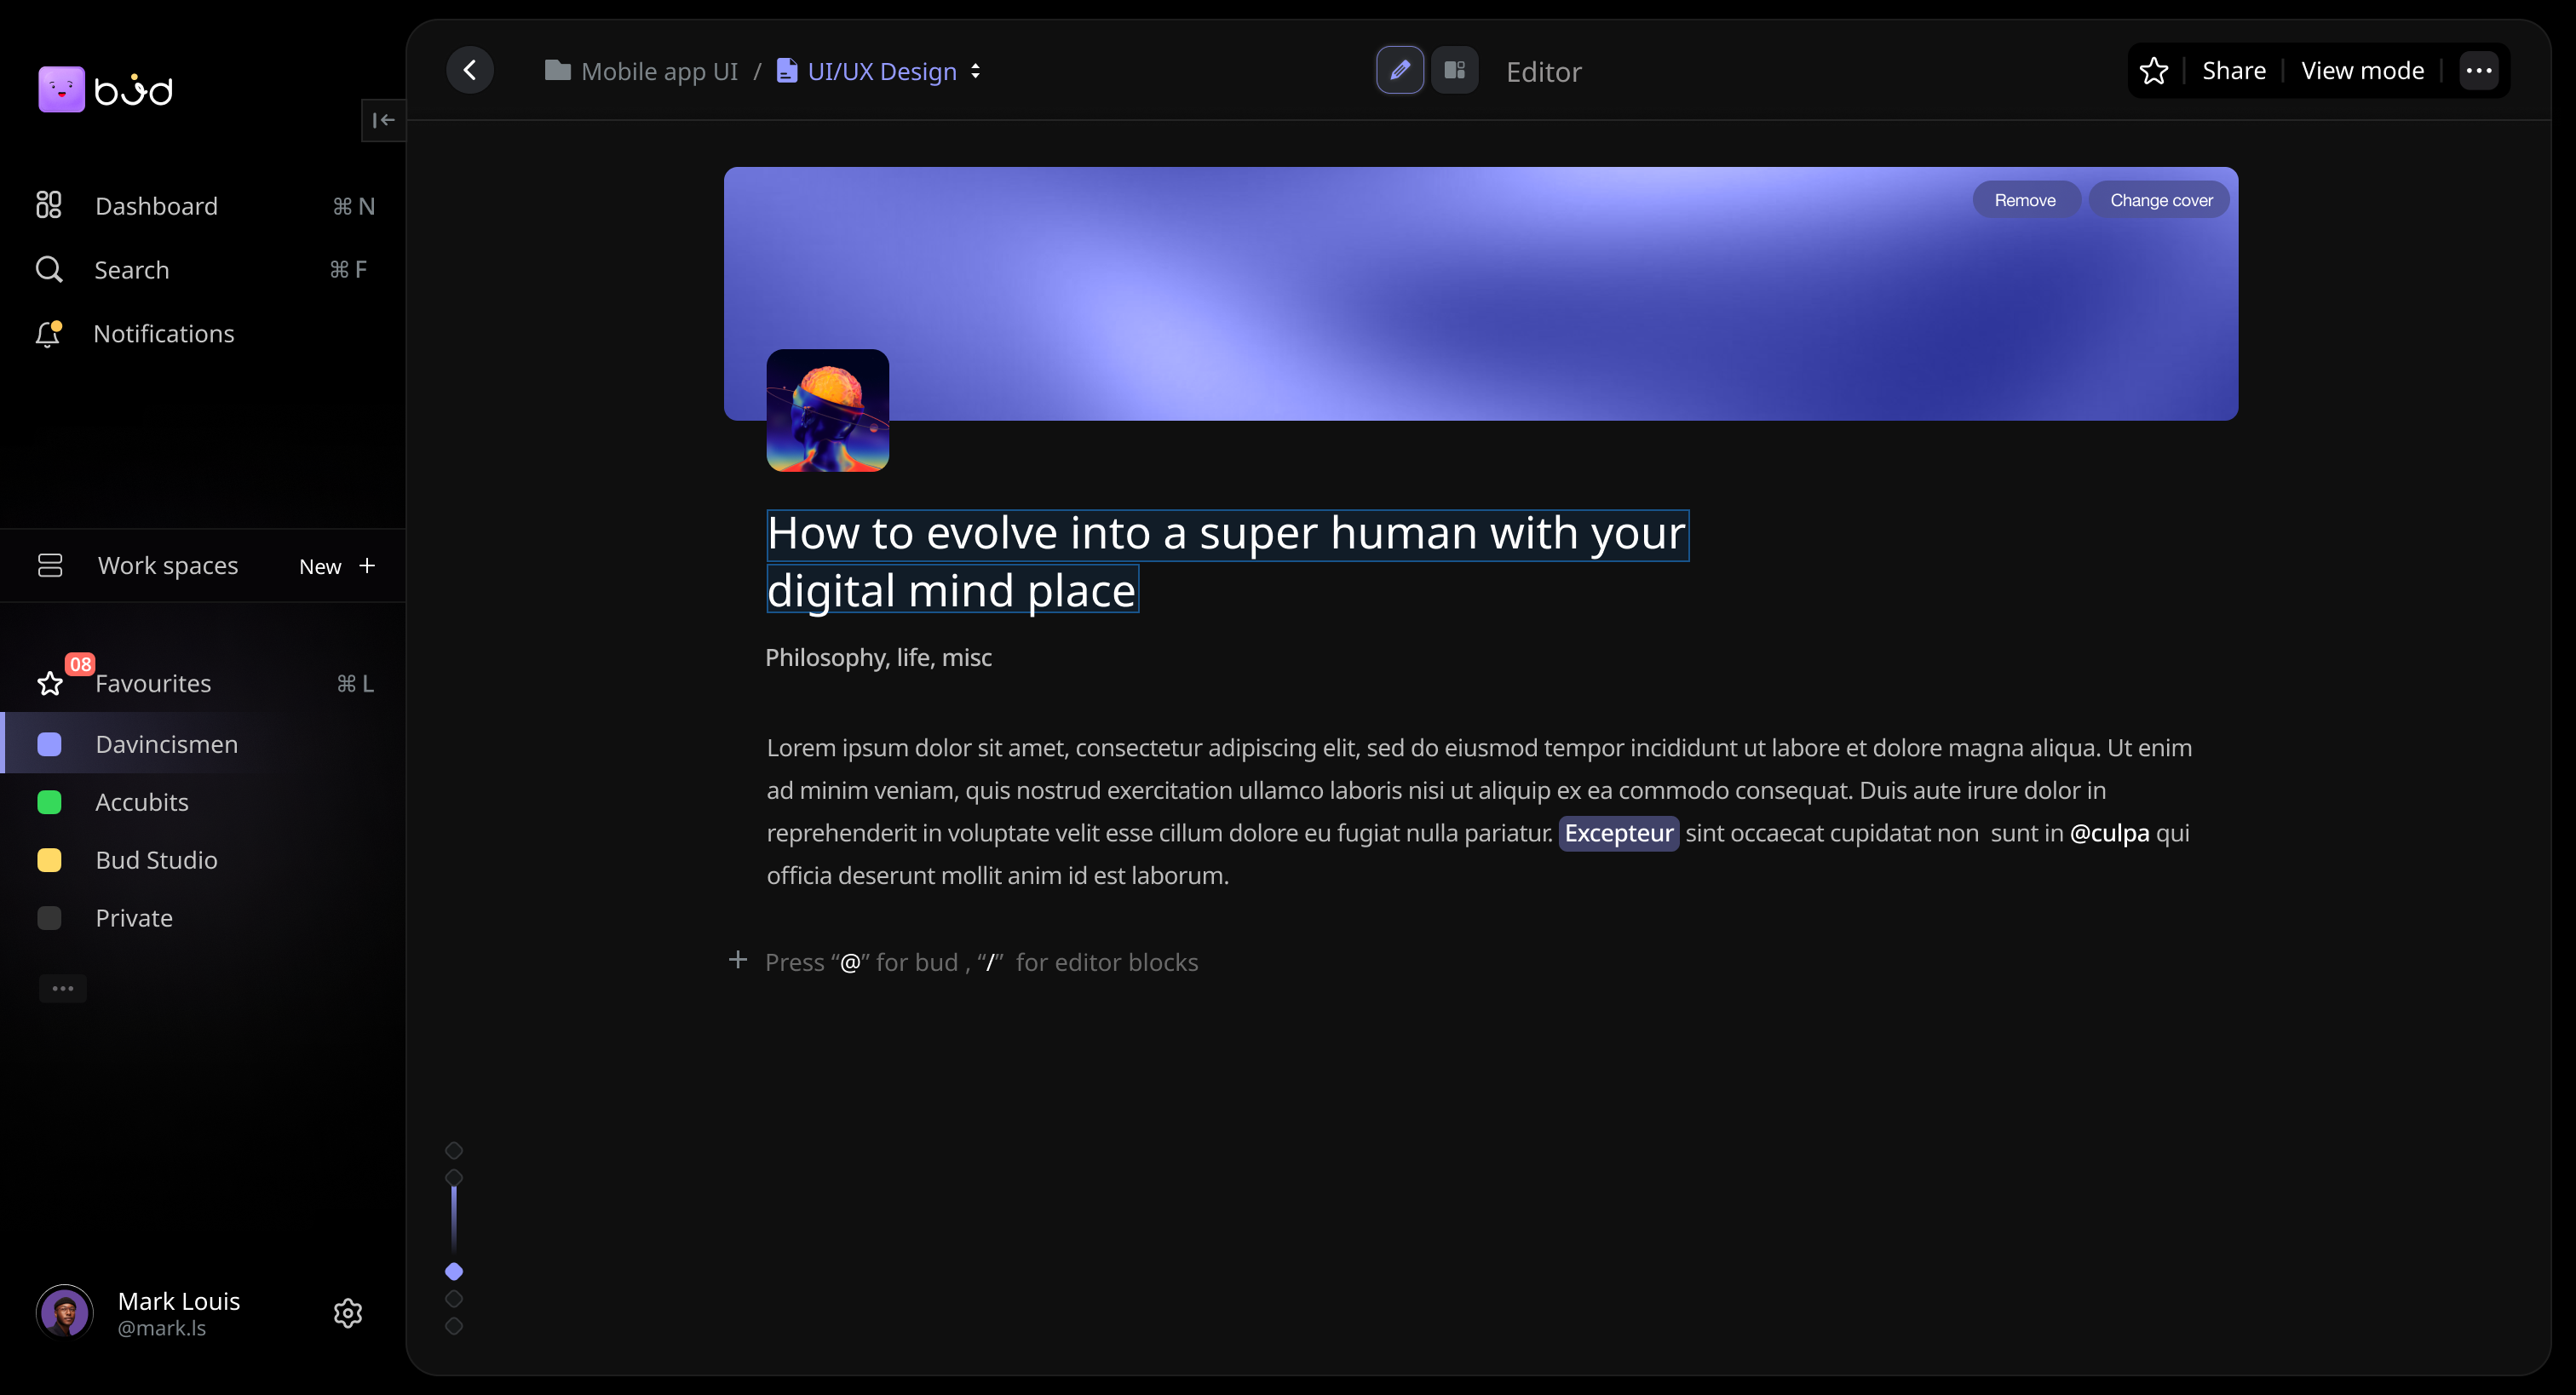Click the Share button
Viewport: 2576px width, 1395px height.
pyautogui.click(x=2233, y=70)
